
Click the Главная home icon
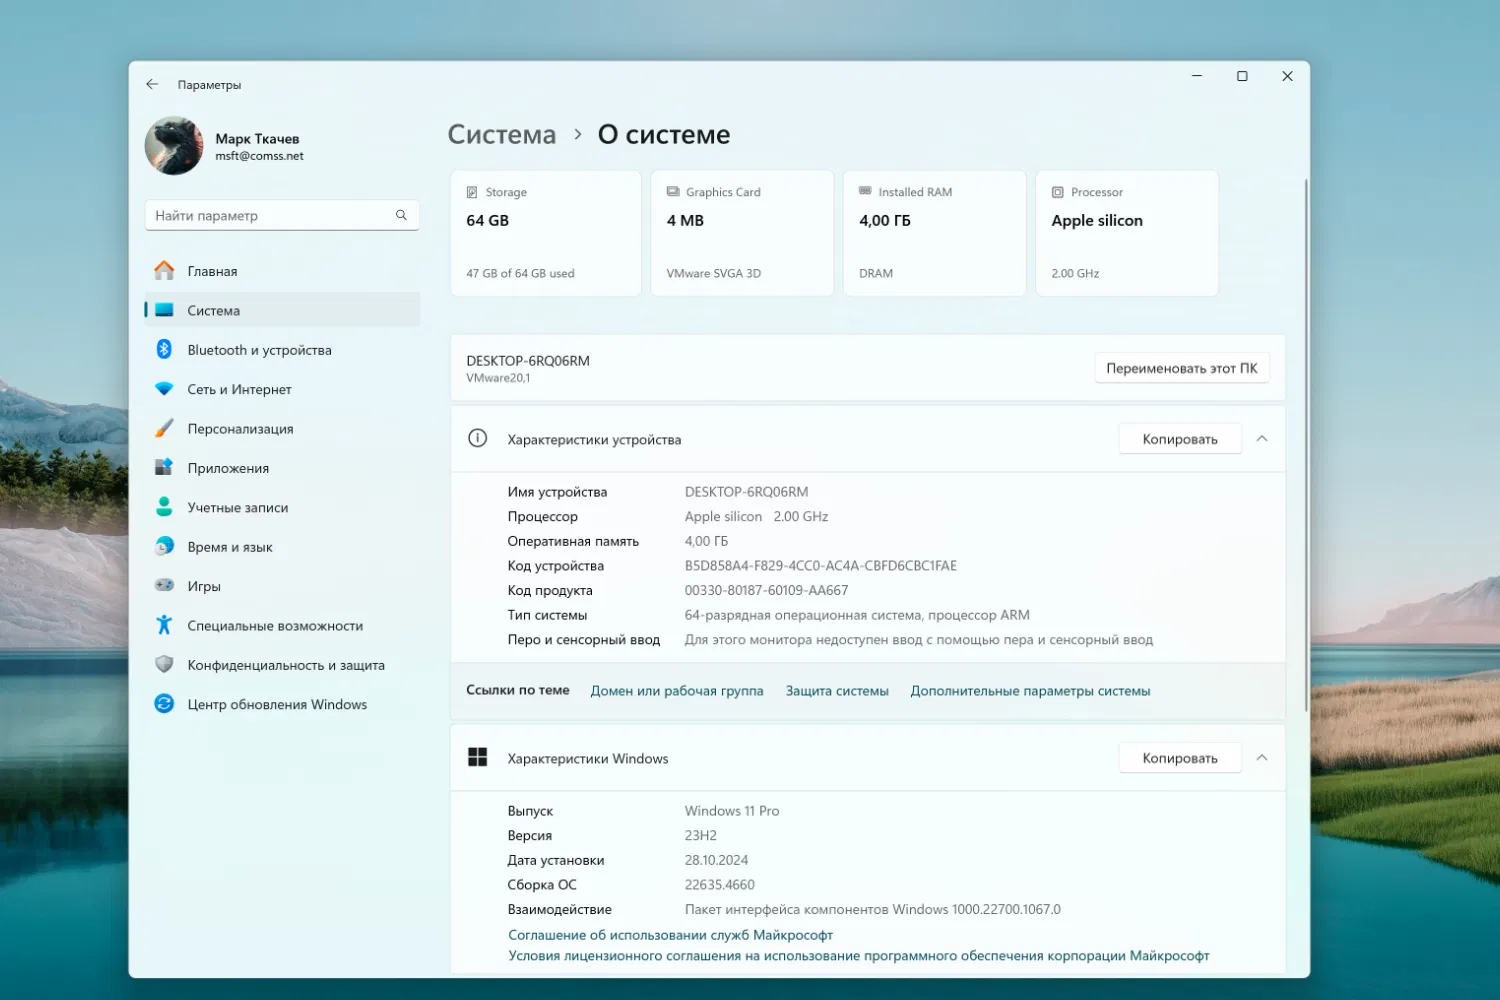[x=164, y=271]
